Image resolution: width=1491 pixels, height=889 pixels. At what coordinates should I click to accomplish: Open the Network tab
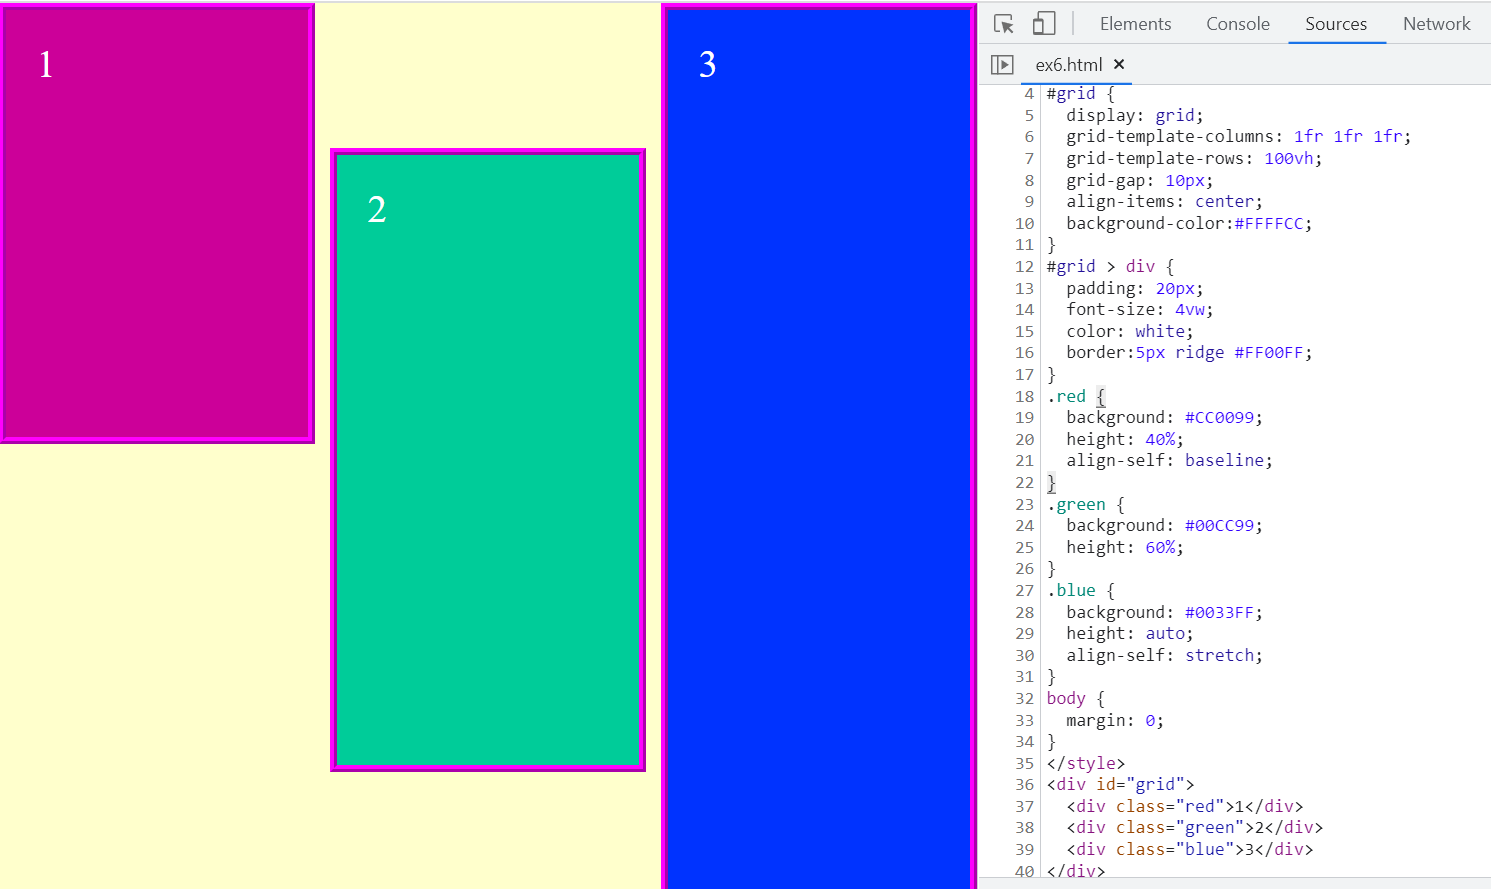click(x=1436, y=24)
